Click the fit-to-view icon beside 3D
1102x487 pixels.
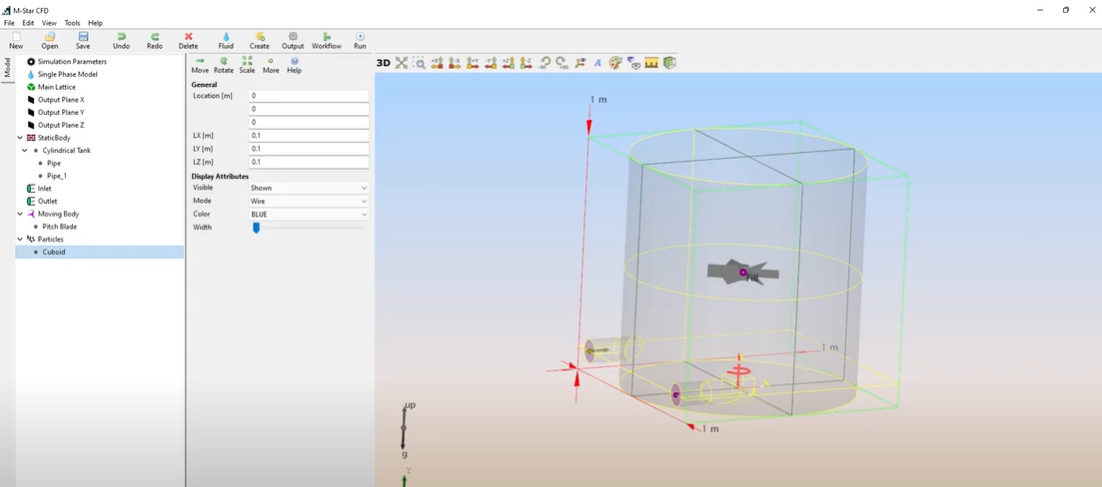(x=401, y=63)
